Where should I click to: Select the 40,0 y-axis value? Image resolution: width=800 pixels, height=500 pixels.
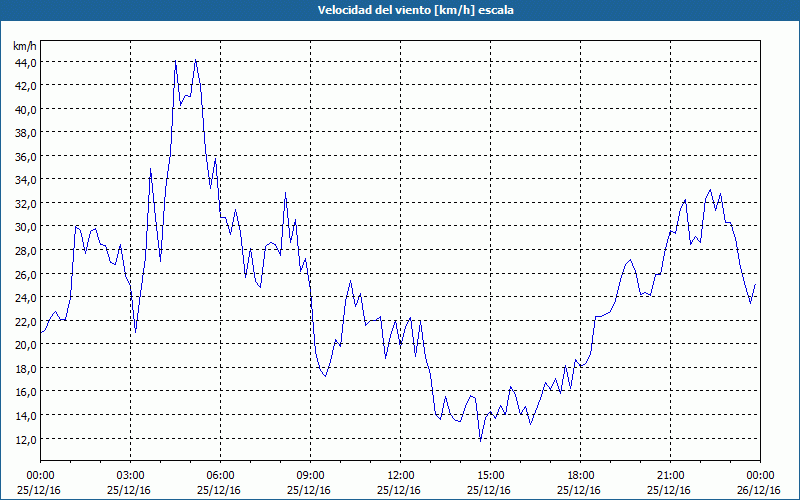26,109
